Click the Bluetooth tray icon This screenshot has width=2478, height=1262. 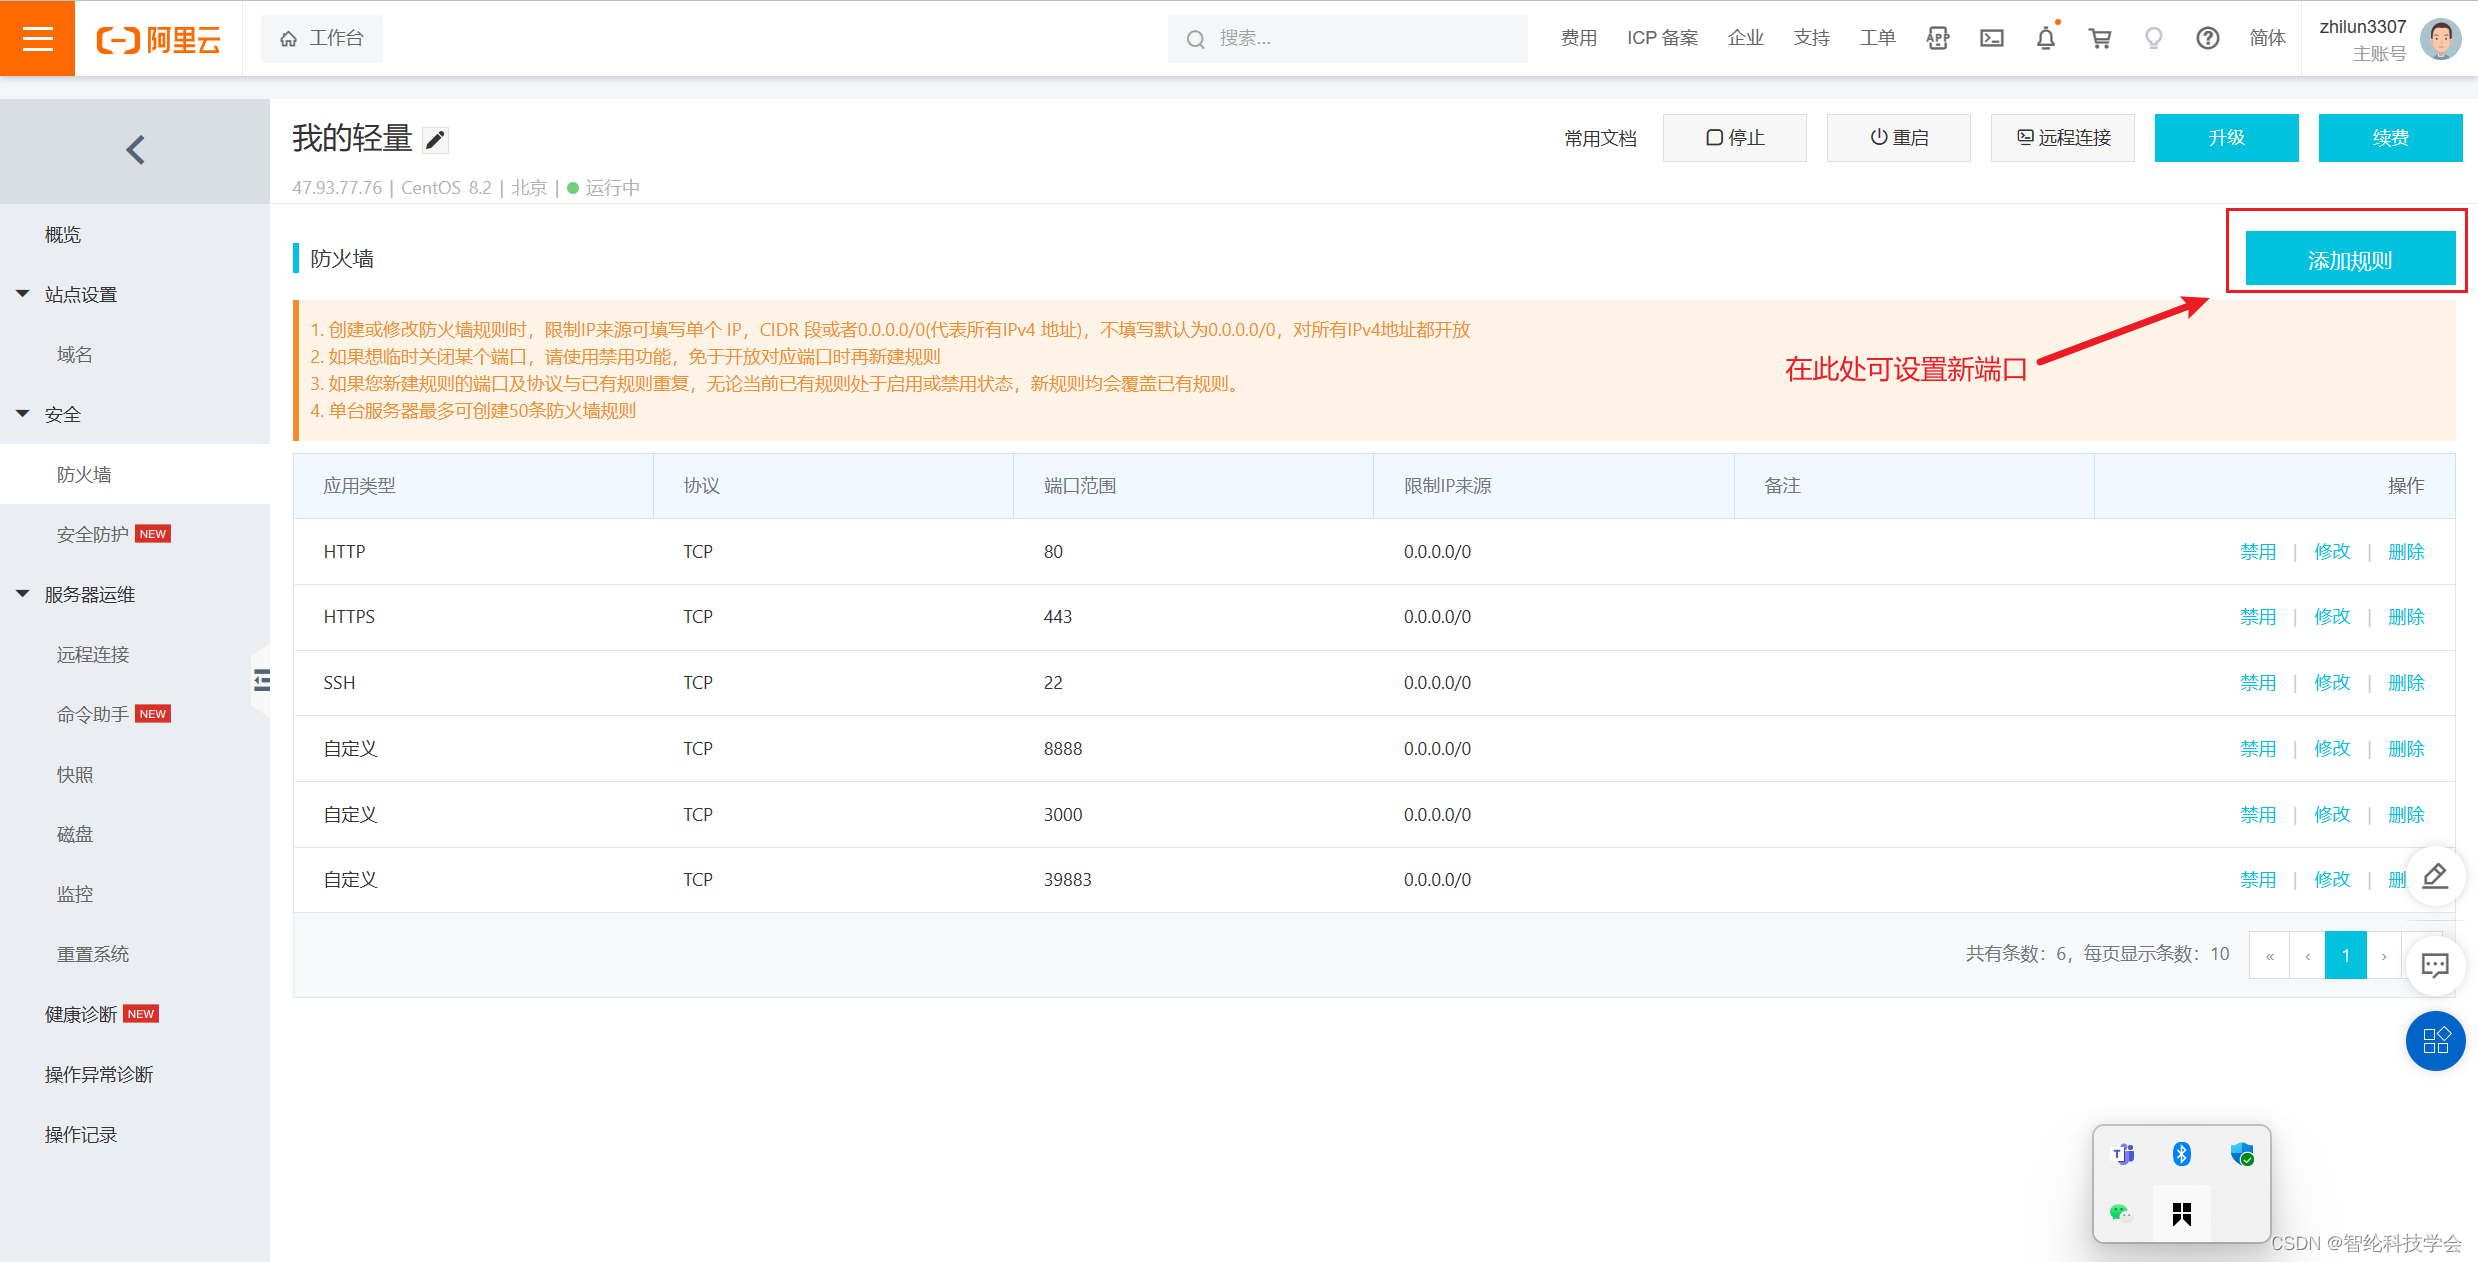2181,1154
